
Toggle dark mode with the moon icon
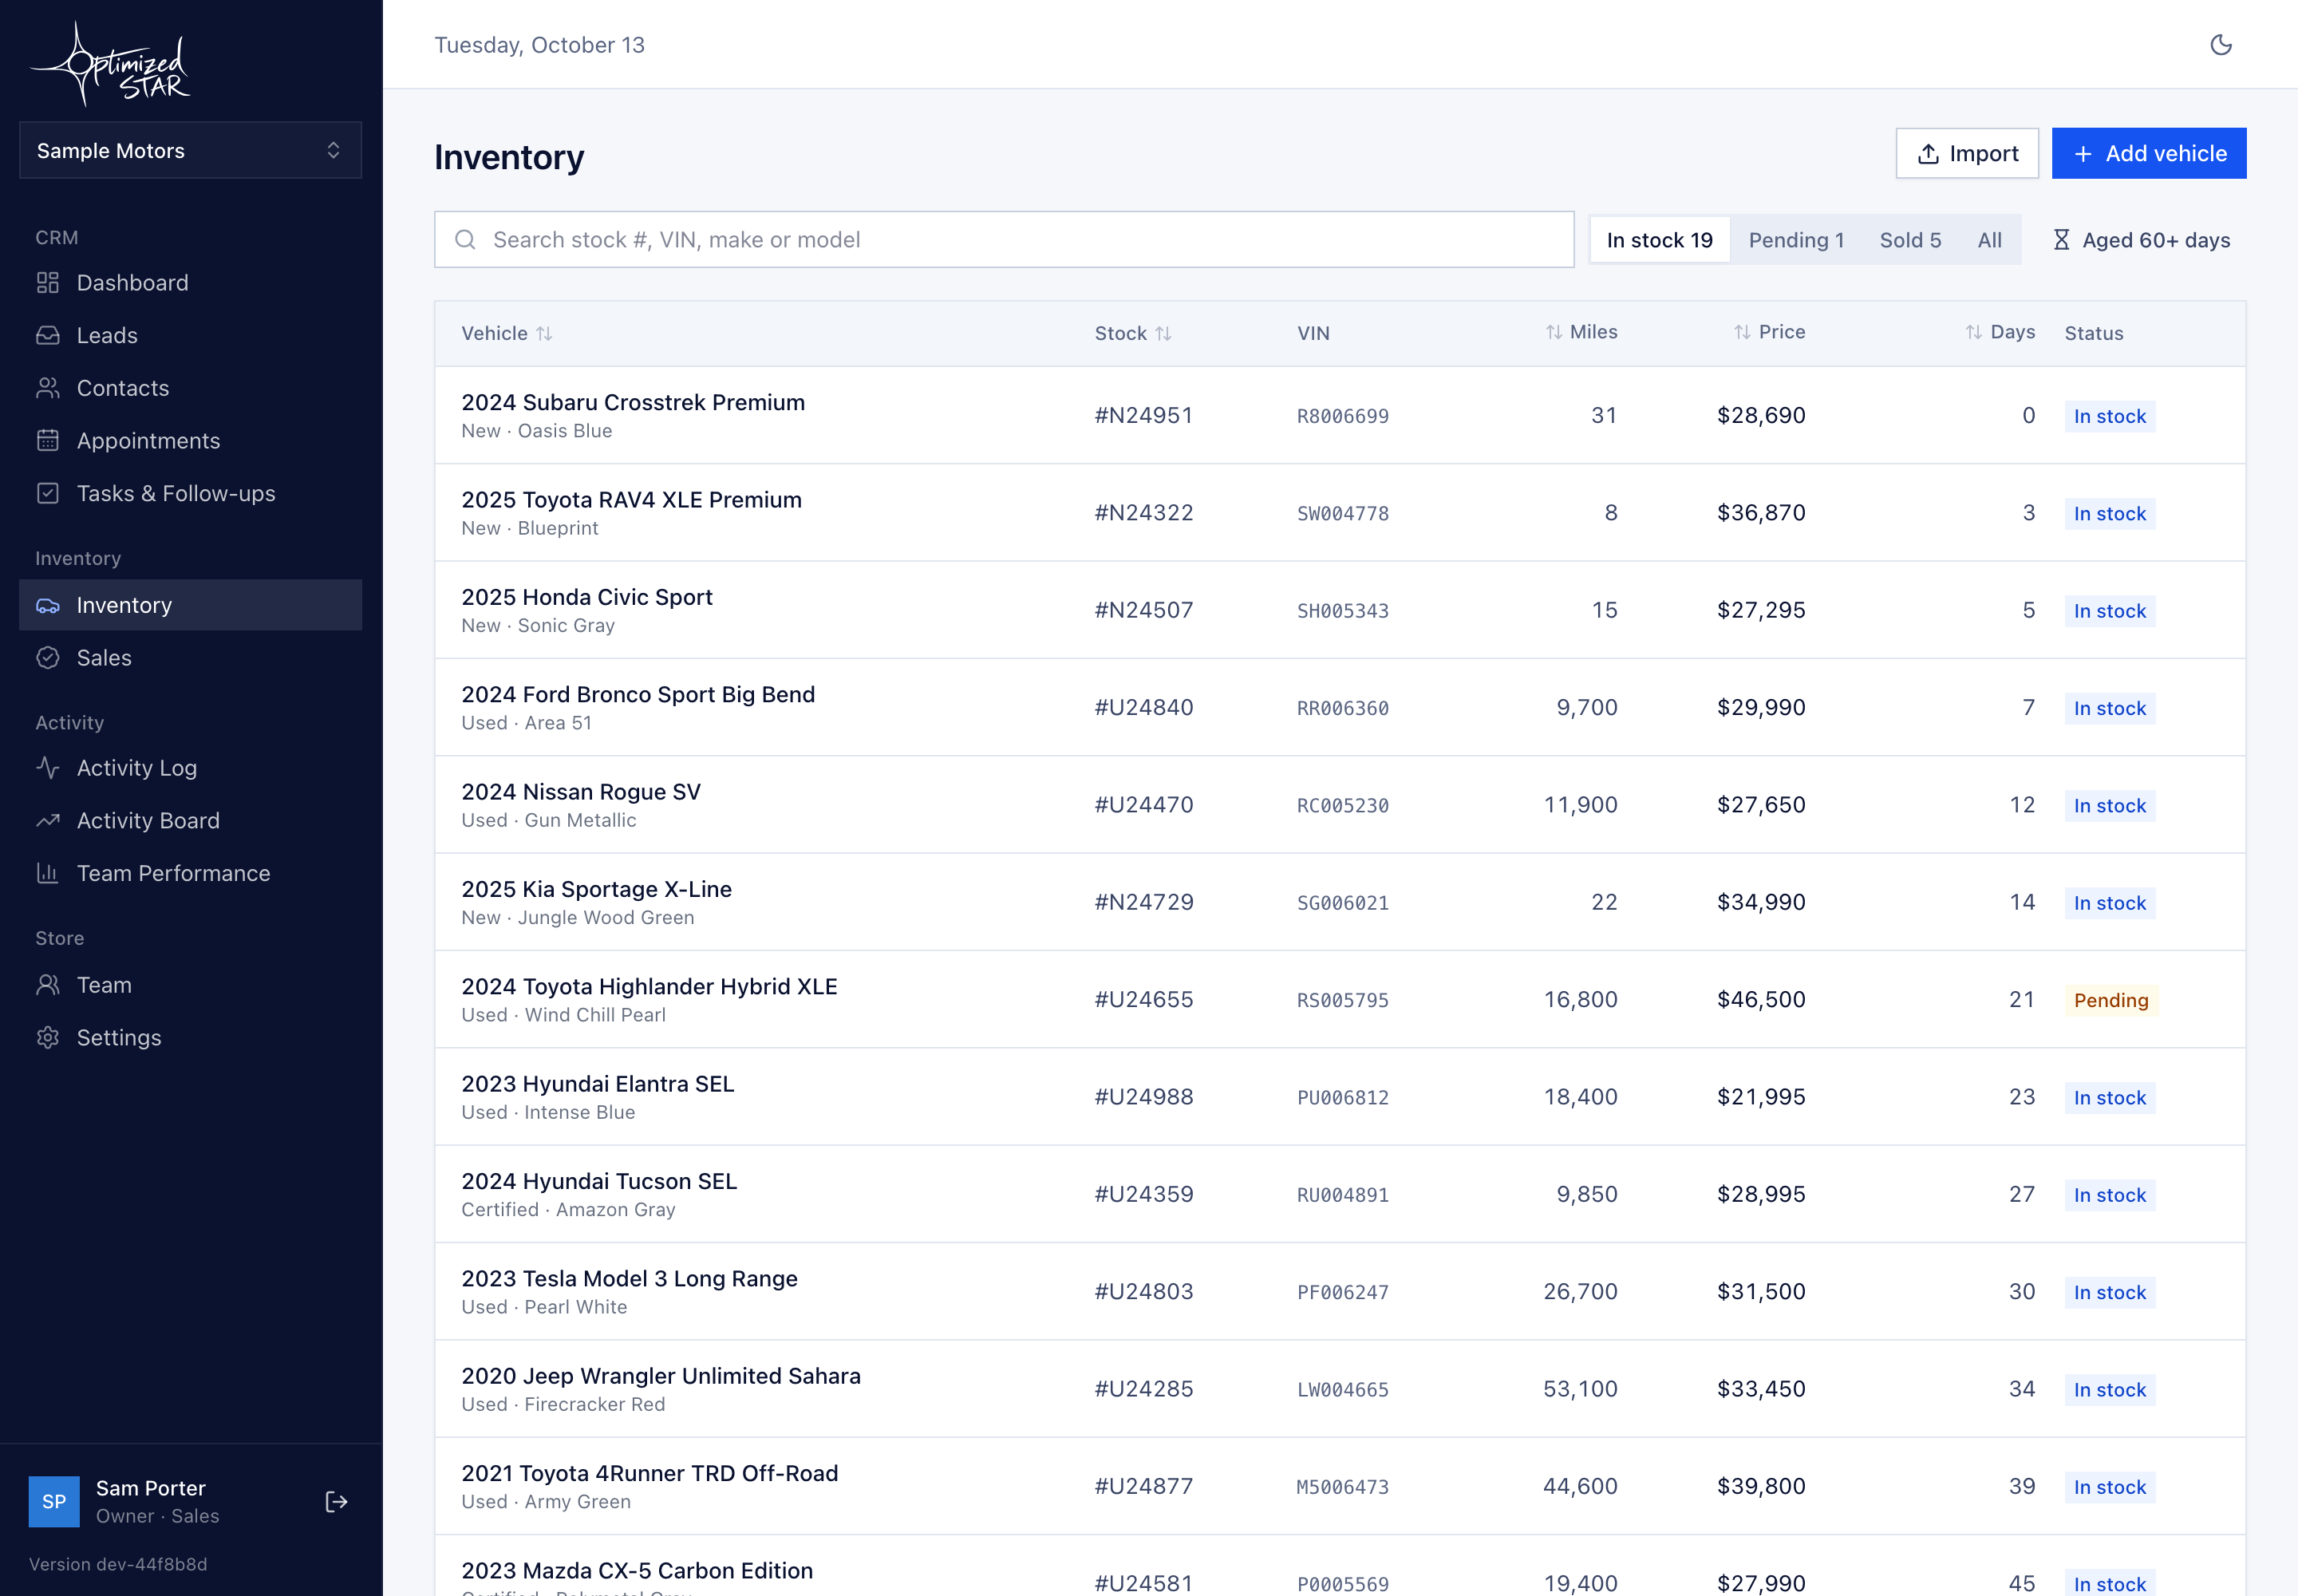coord(2220,44)
